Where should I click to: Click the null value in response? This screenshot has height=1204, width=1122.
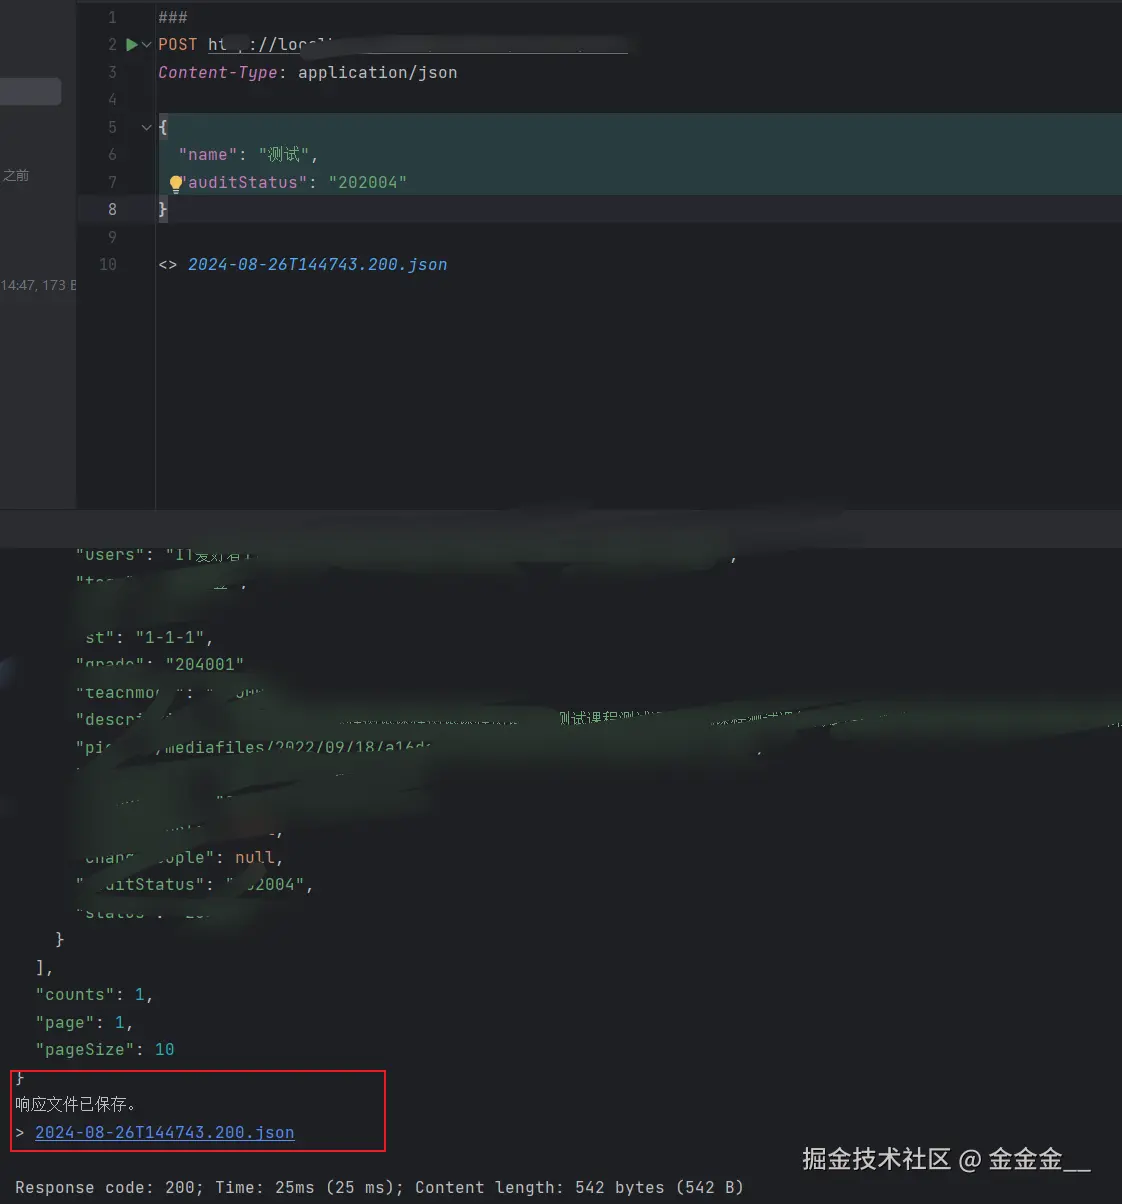click(254, 858)
